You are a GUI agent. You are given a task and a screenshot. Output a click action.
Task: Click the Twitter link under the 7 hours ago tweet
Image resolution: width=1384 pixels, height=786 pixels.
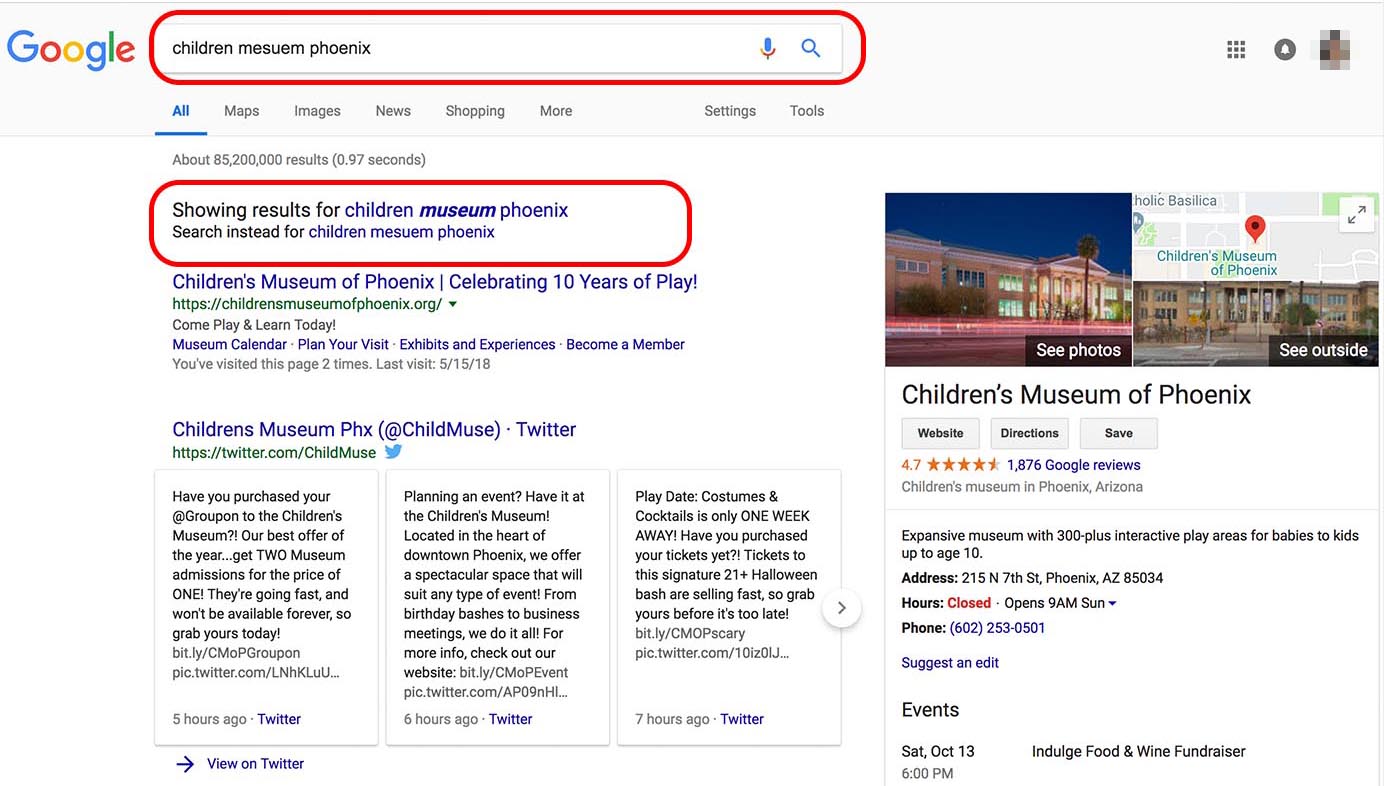coord(742,719)
